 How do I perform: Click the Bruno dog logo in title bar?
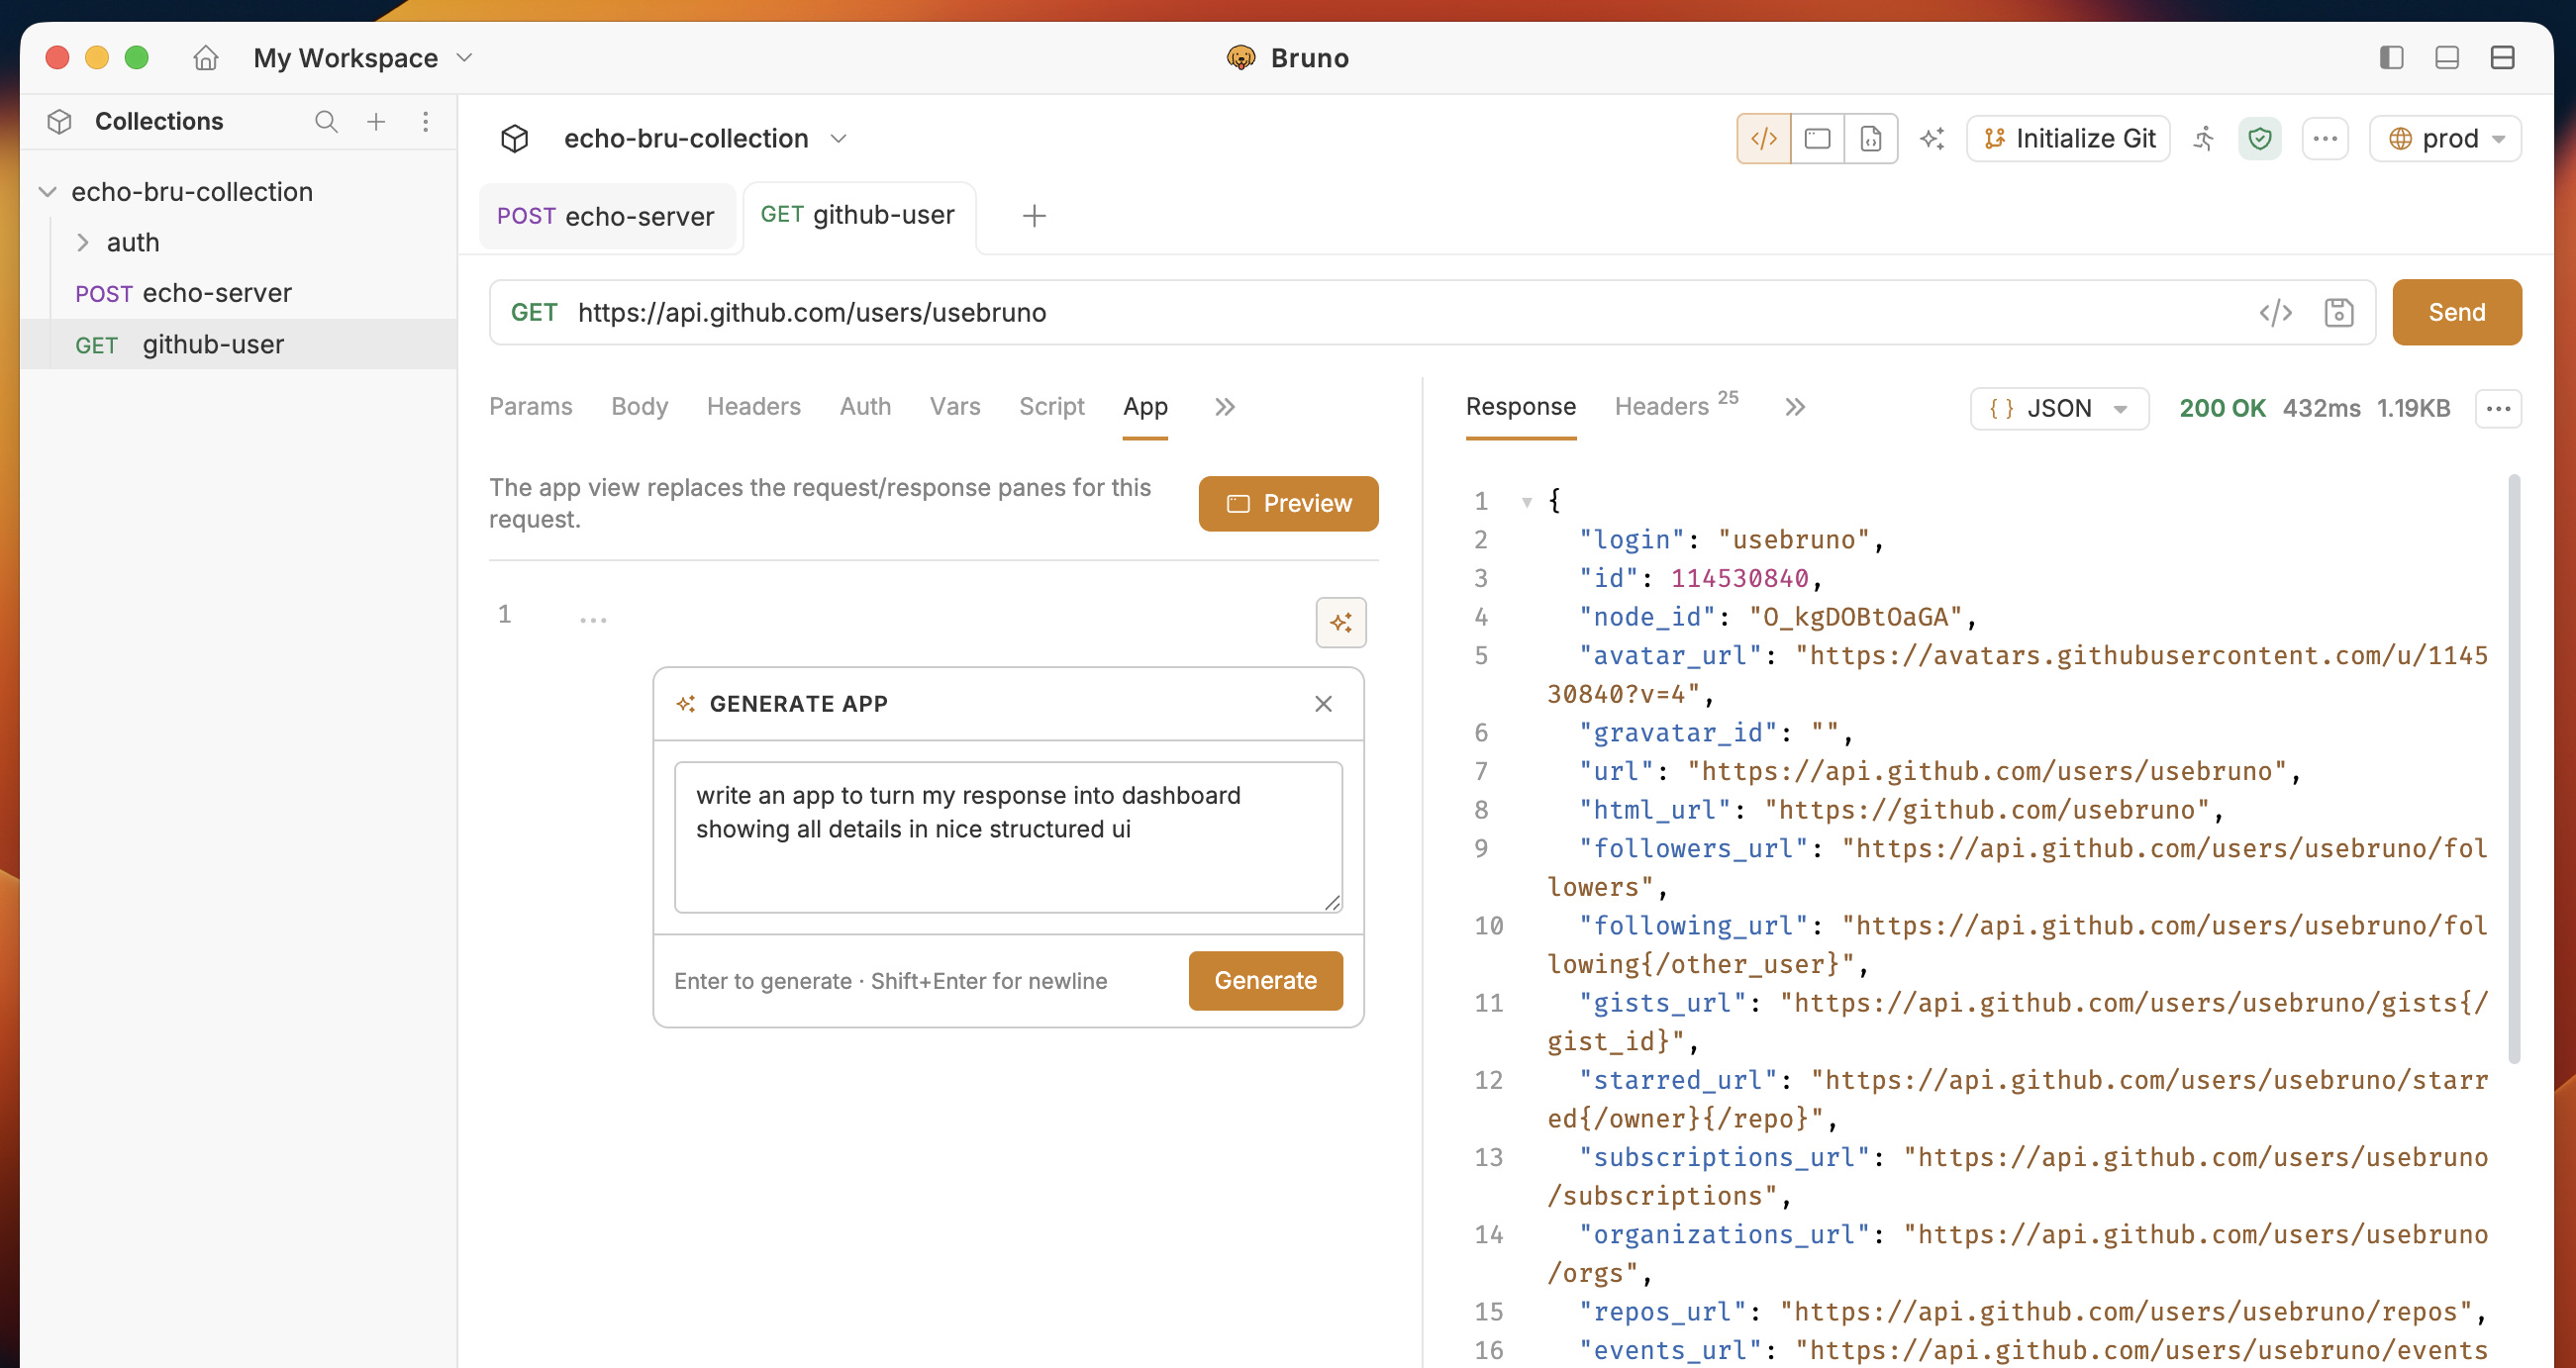tap(1241, 58)
